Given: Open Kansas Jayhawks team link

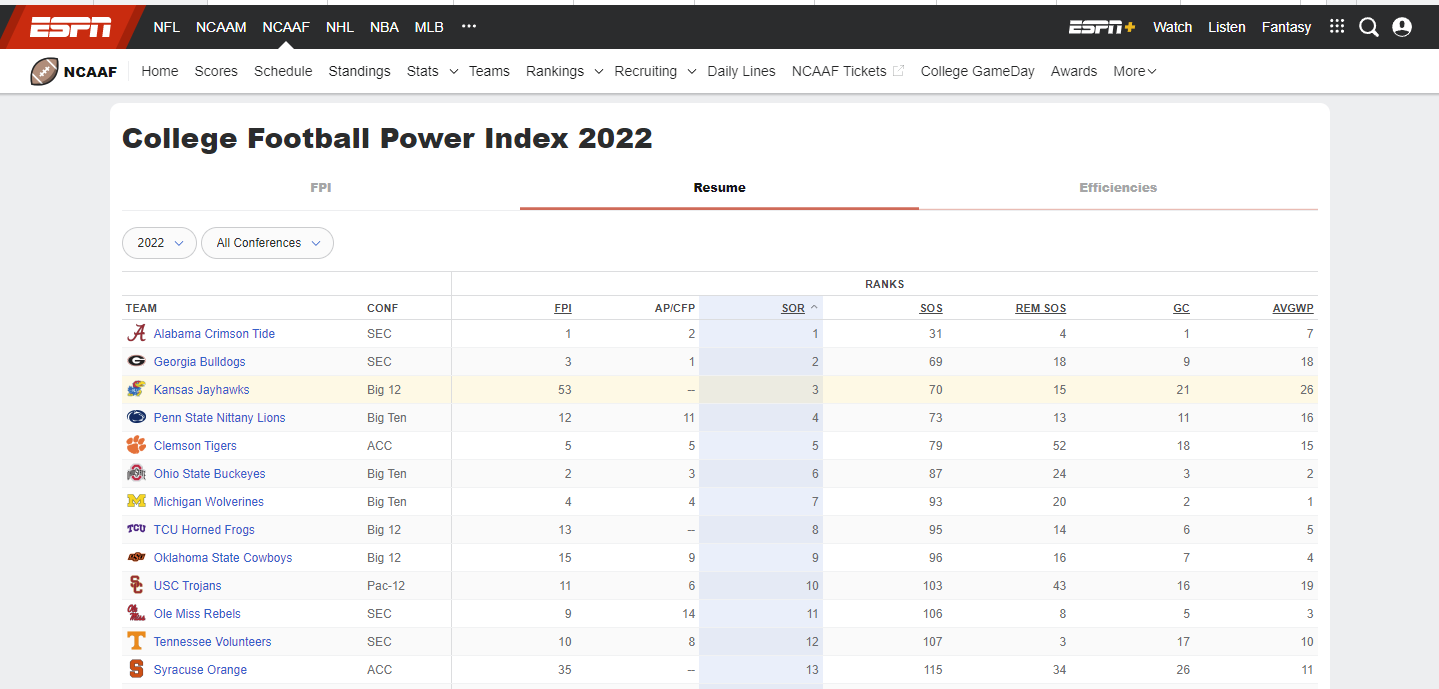Looking at the screenshot, I should (202, 390).
